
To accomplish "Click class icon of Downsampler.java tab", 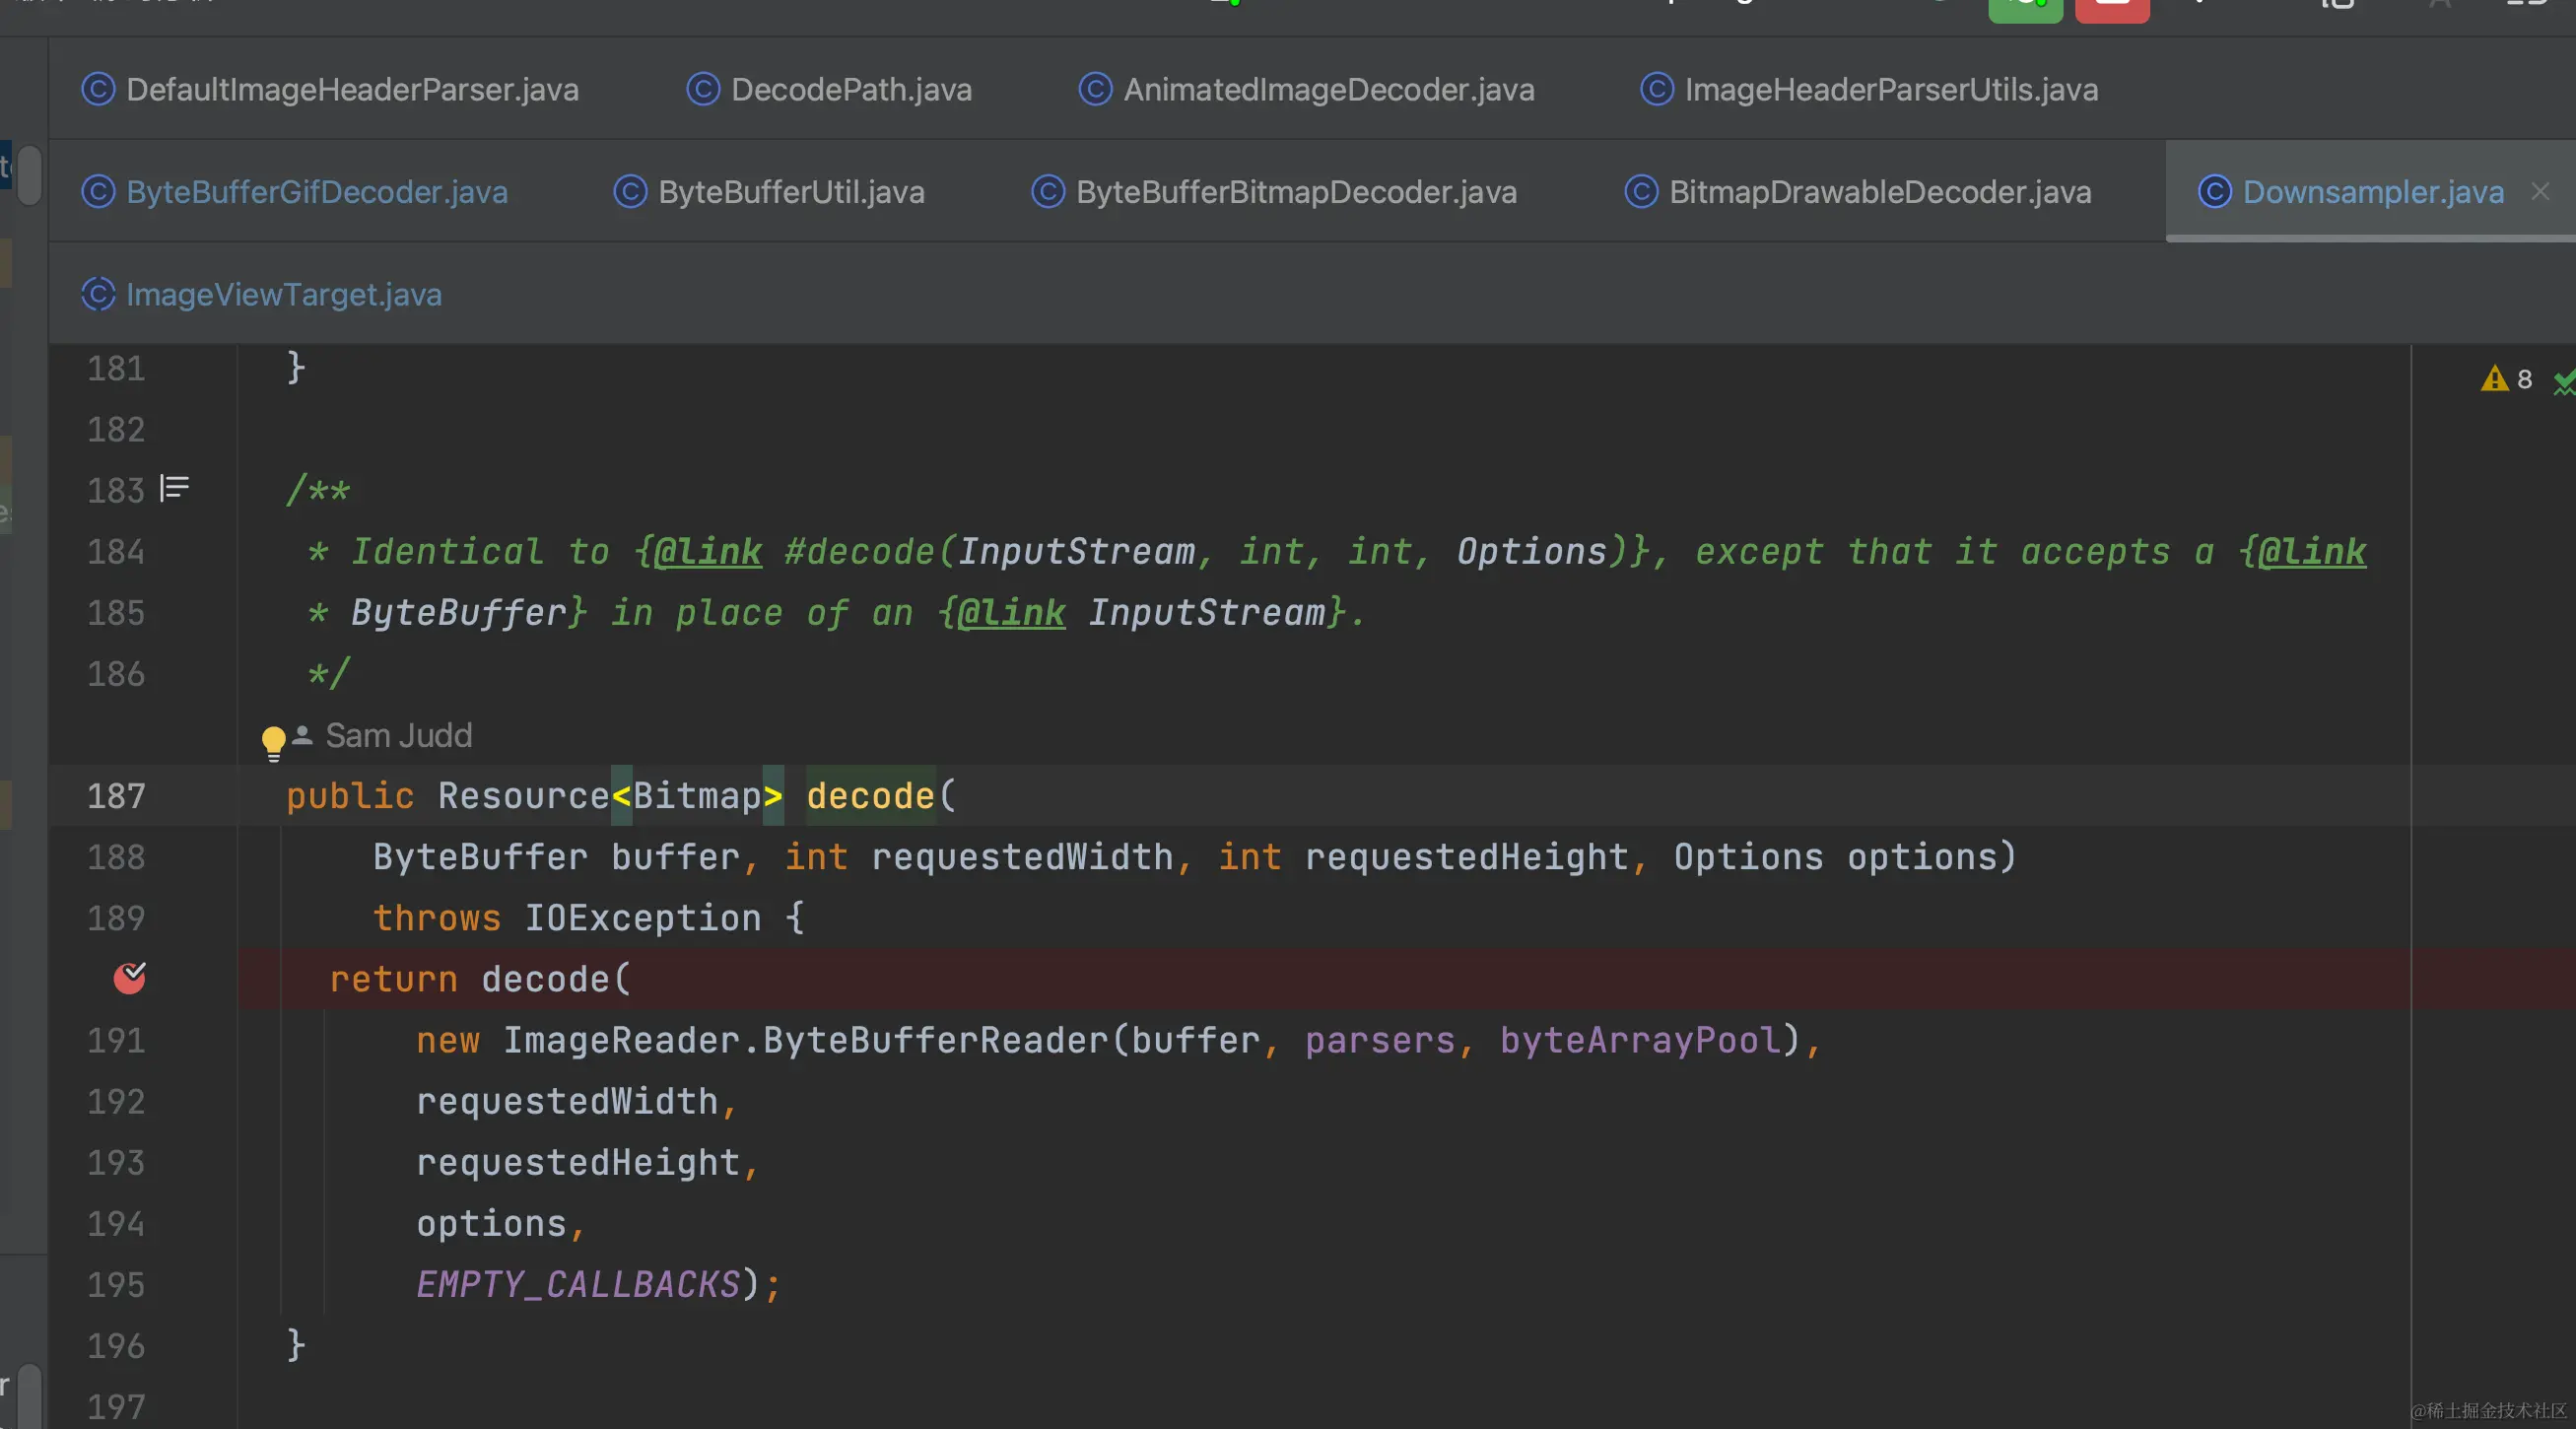I will [2215, 192].
